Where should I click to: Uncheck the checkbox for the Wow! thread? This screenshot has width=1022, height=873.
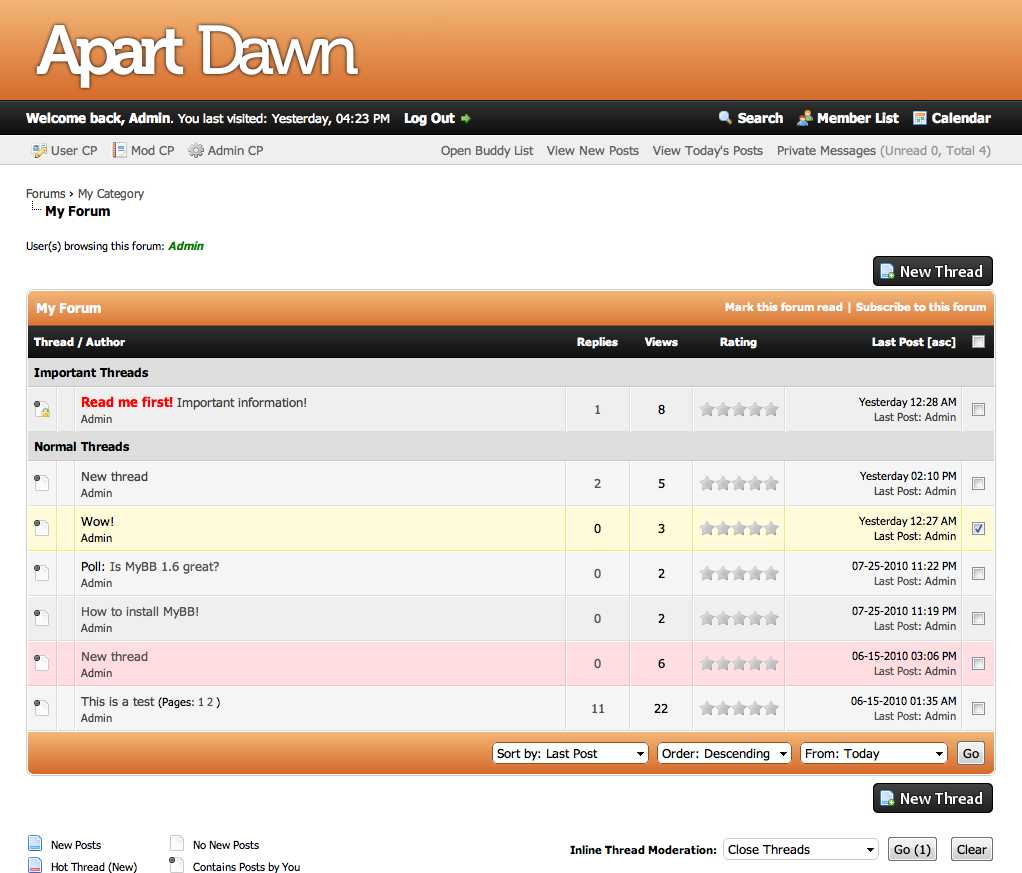coord(978,528)
